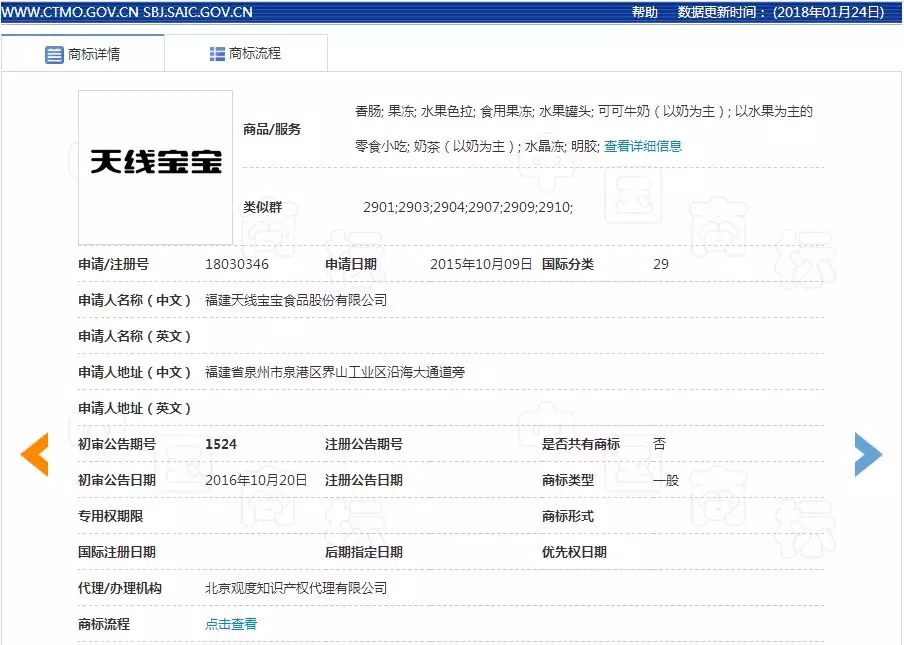This screenshot has height=645, width=904.
Task: Click 点击查看 in the 商标流程 row
Action: [x=231, y=624]
